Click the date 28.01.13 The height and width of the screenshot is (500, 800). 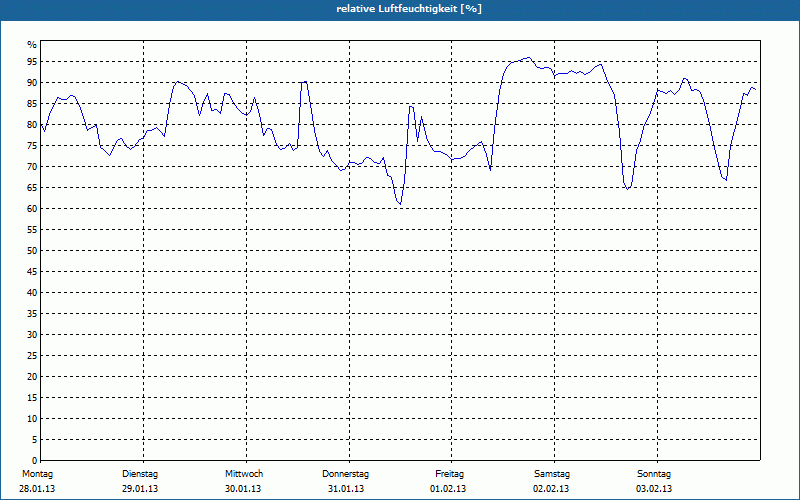(37, 489)
